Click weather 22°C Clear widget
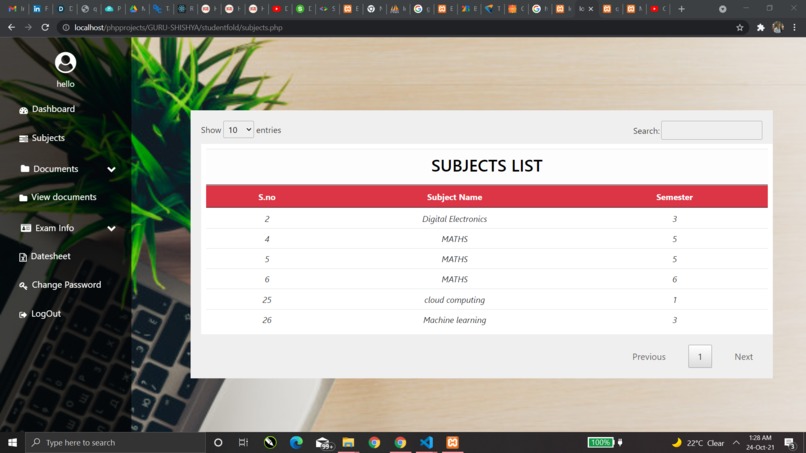The image size is (806, 453). coord(698,443)
